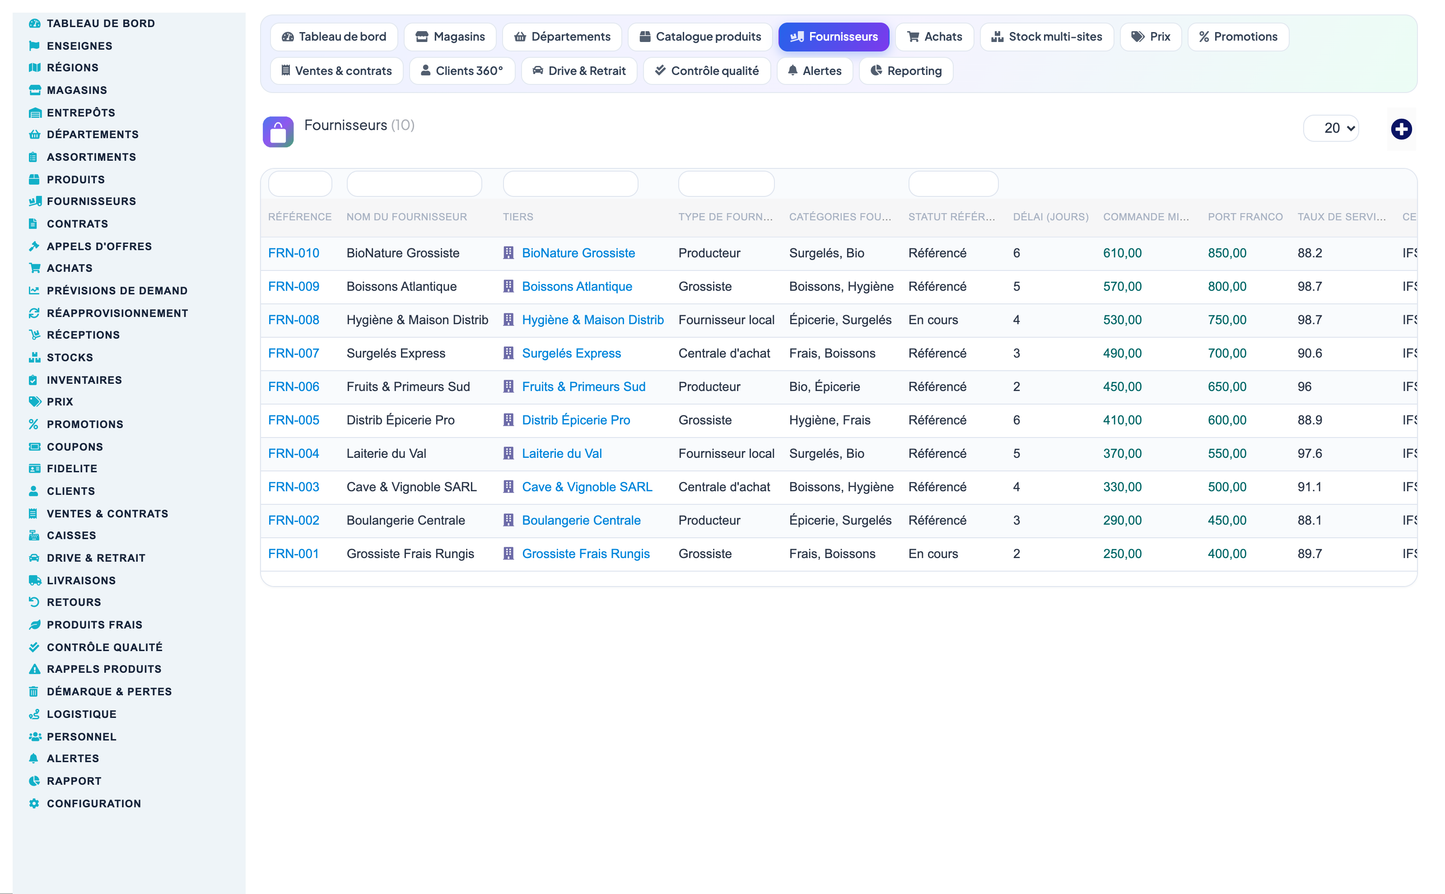The image size is (1445, 894).
Task: Click the Prévisions de demande chart icon
Action: pos(34,291)
